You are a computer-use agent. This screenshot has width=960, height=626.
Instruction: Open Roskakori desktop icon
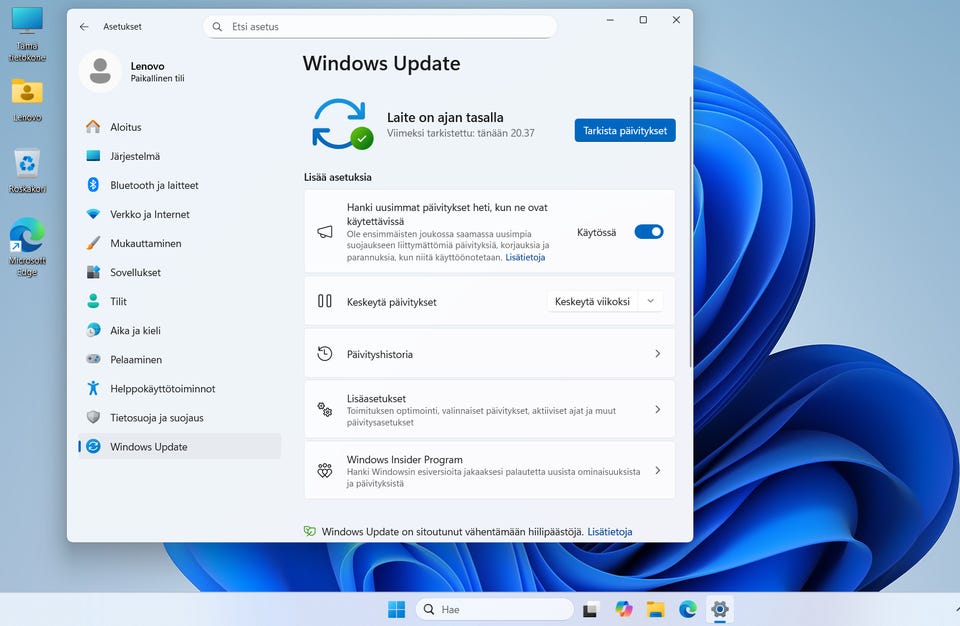[x=27, y=166]
